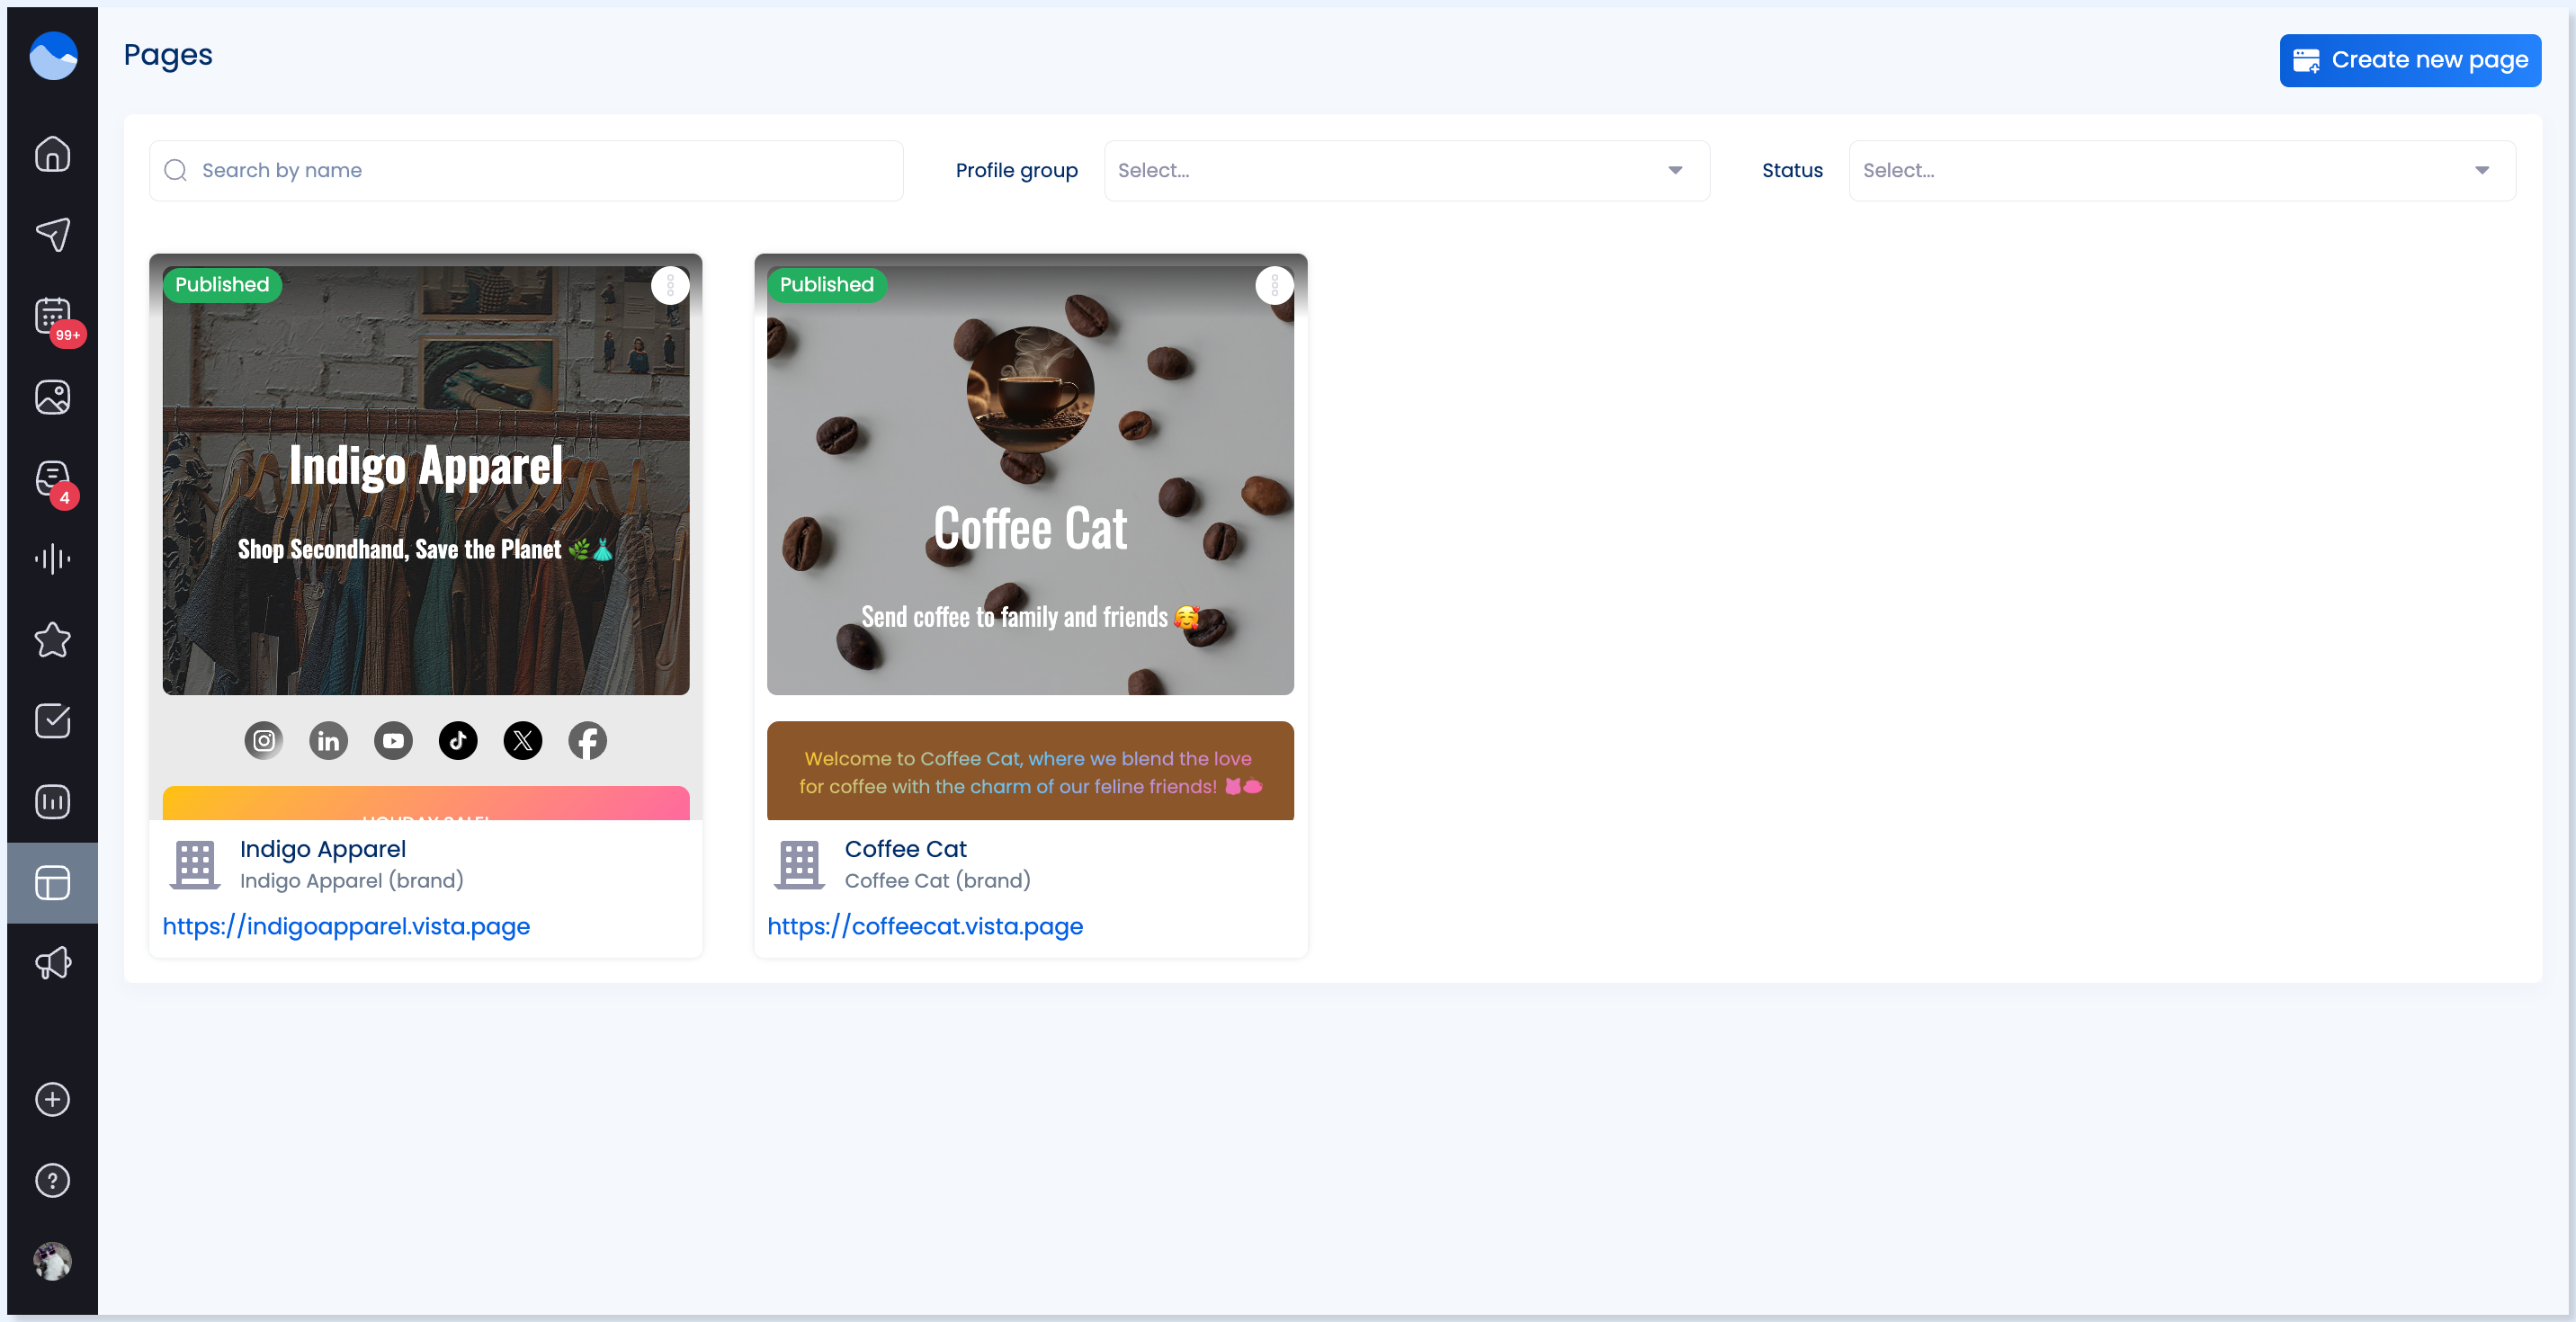2576x1322 pixels.
Task: Click the Indigo Apparel page title
Action: click(323, 848)
